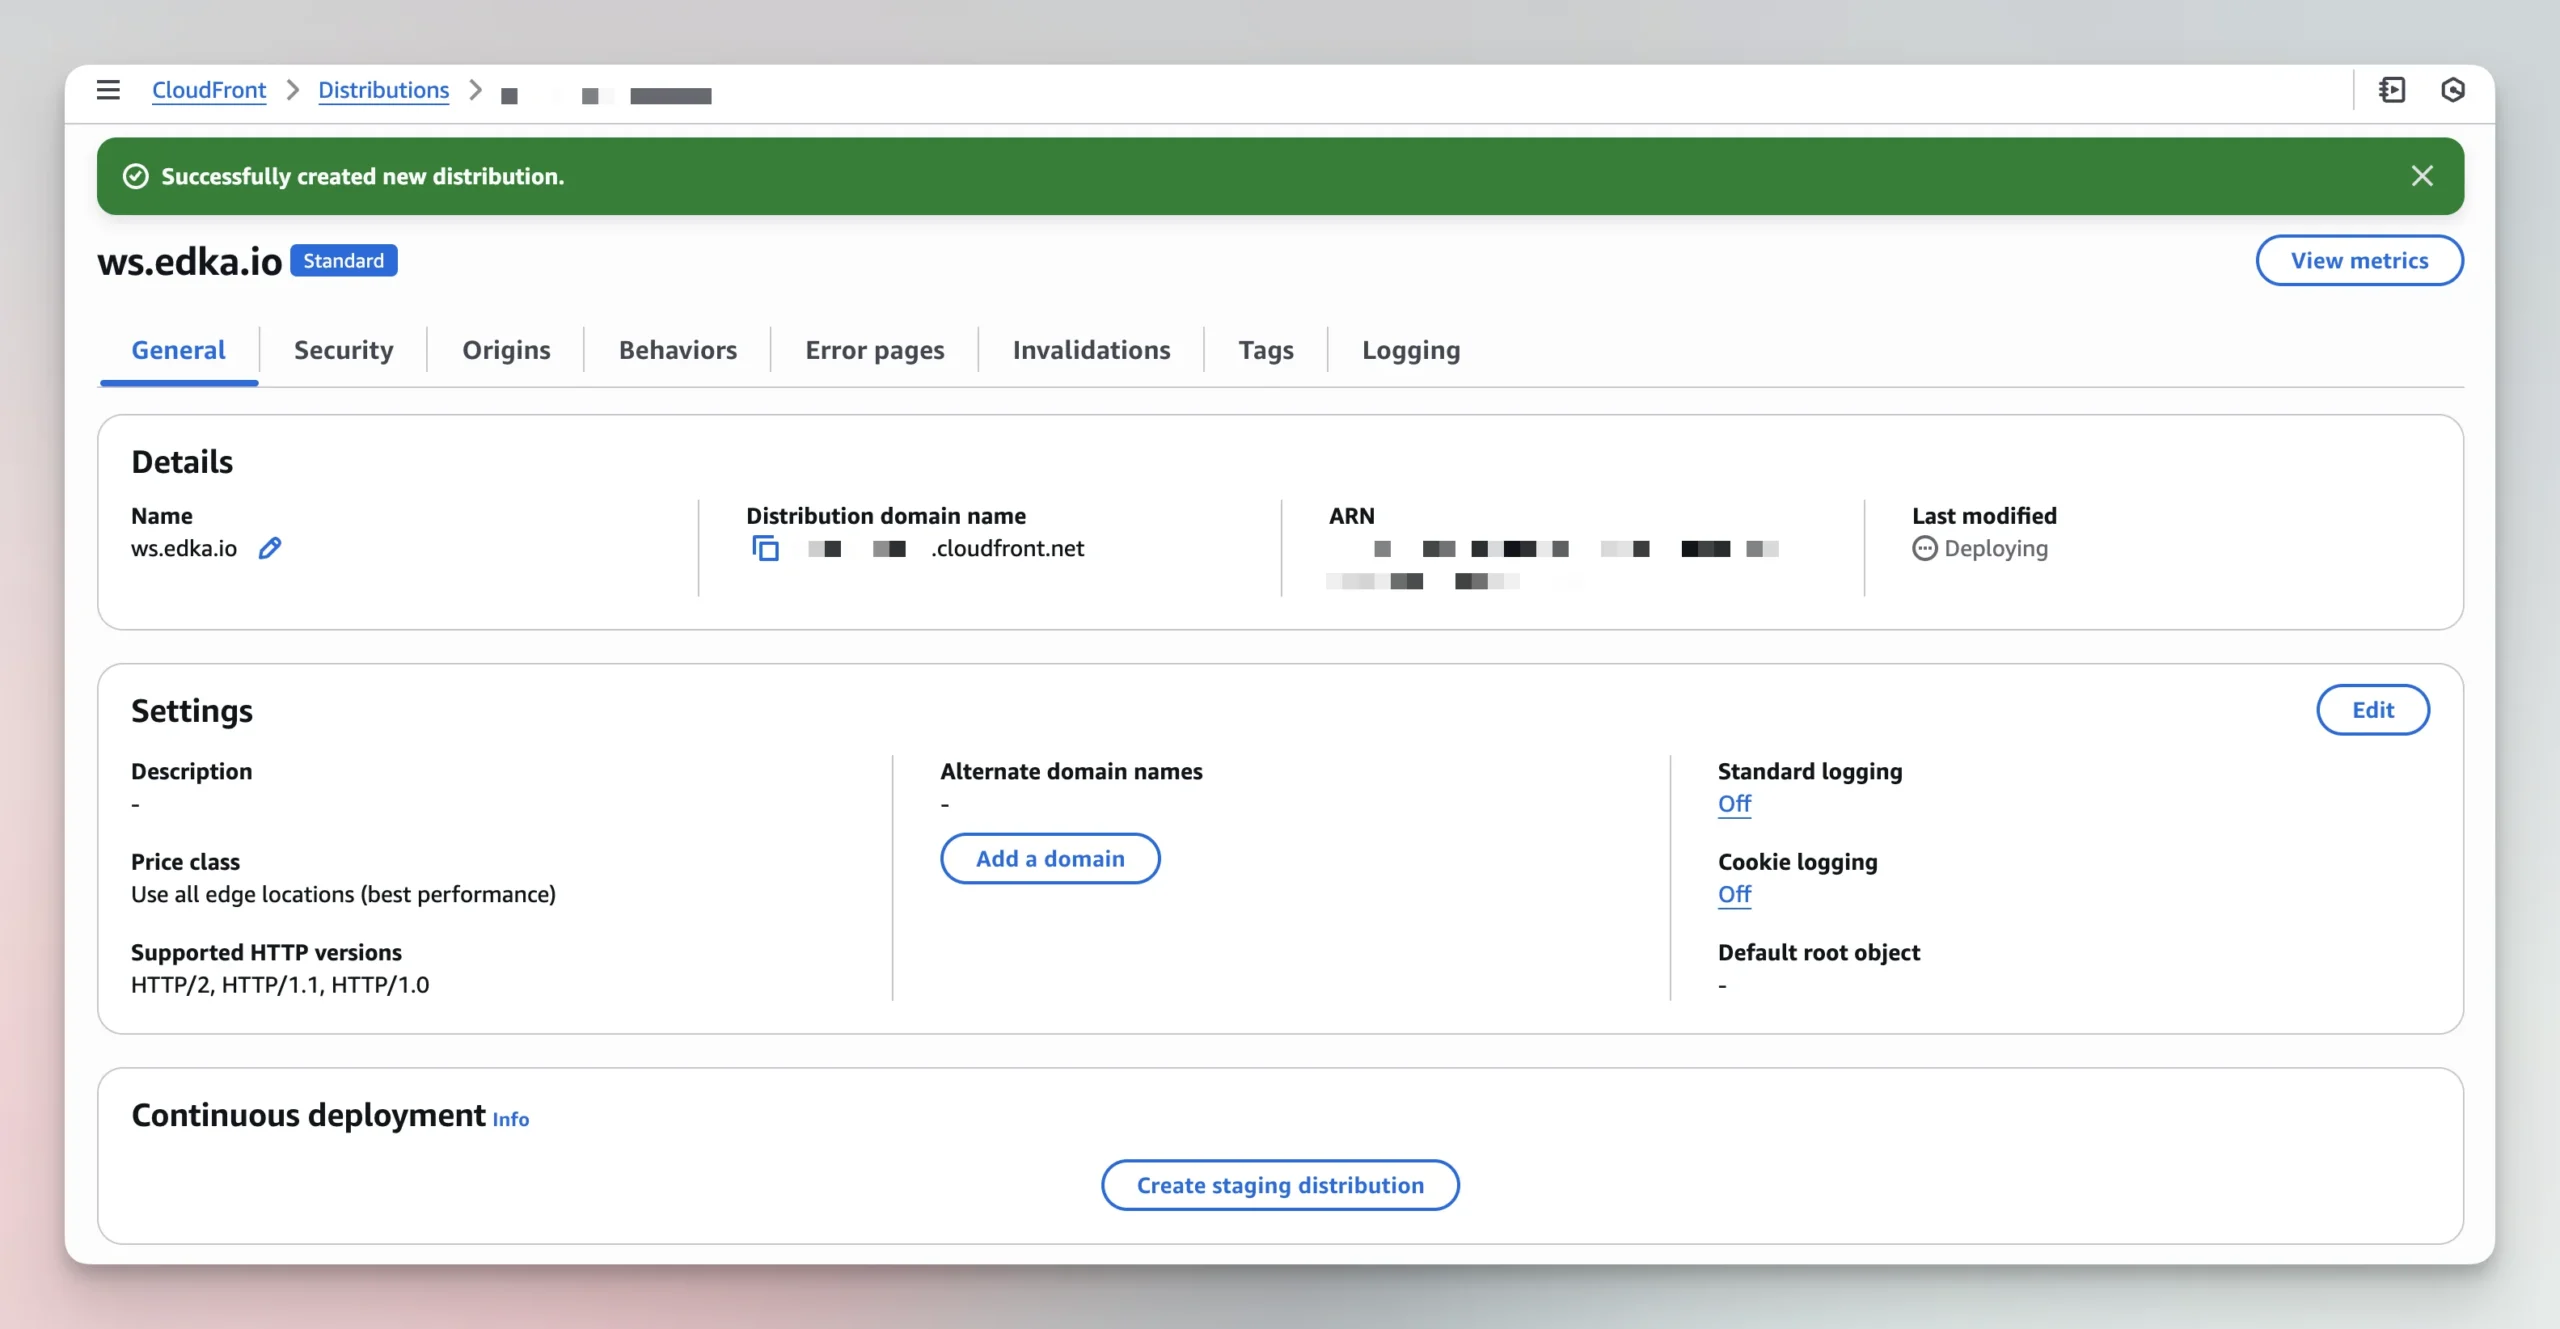Click the success checkmark icon in the banner
This screenshot has height=1329, width=2560.
[135, 176]
